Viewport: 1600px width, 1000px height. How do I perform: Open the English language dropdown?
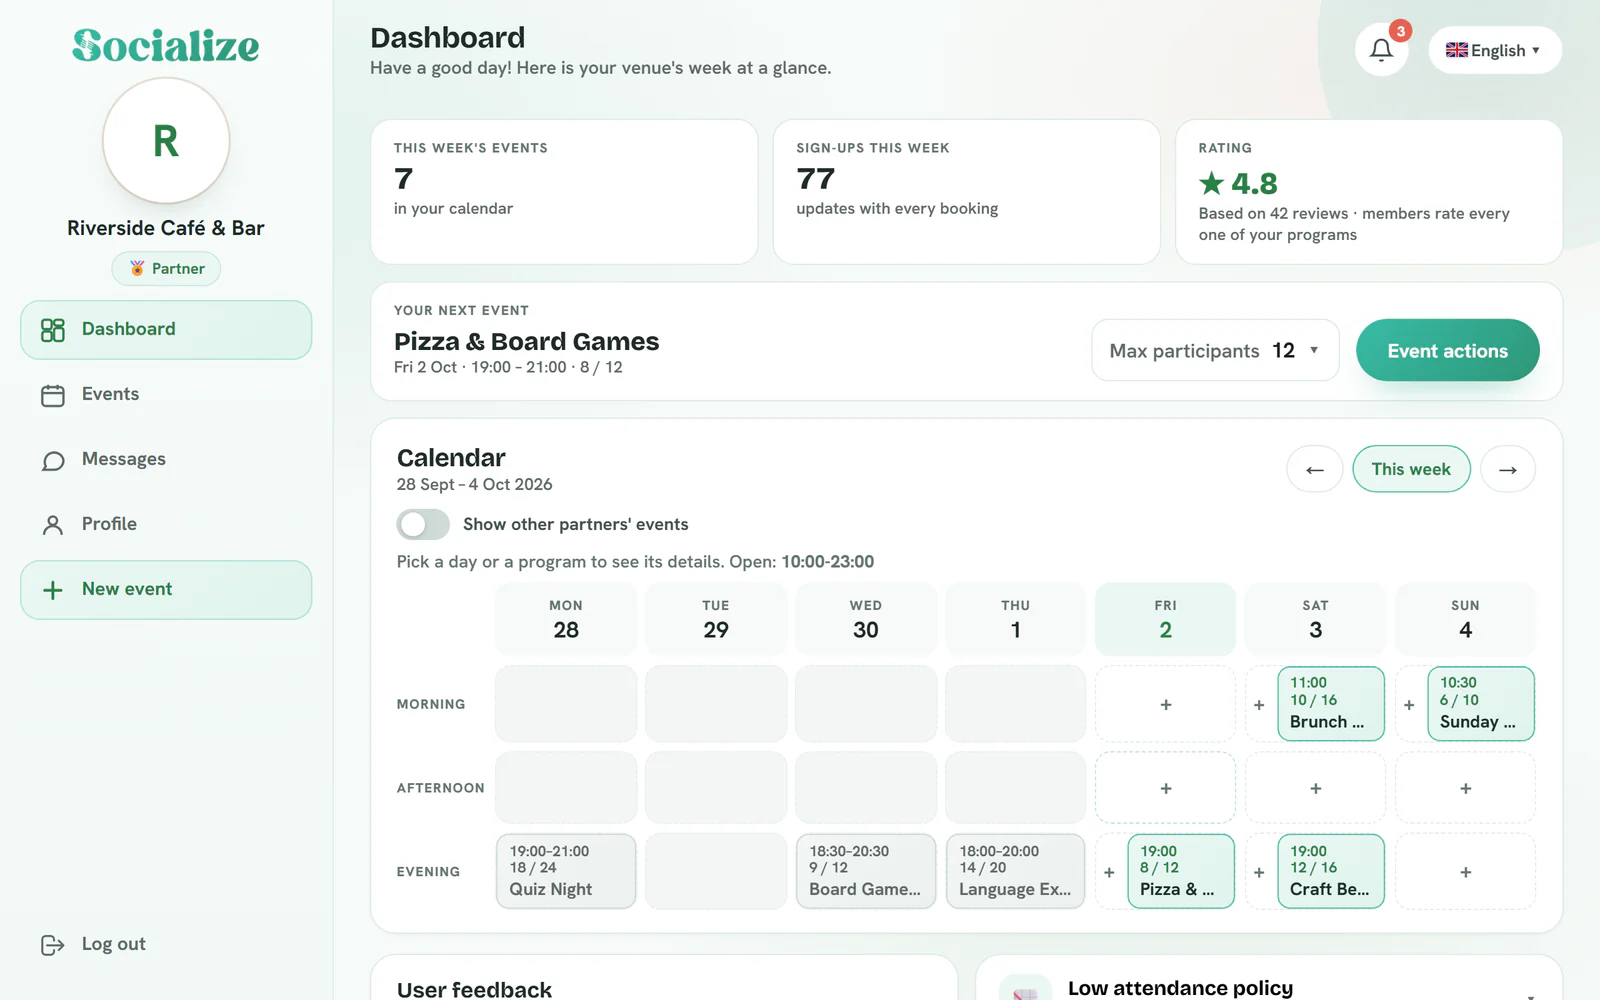click(x=1495, y=50)
